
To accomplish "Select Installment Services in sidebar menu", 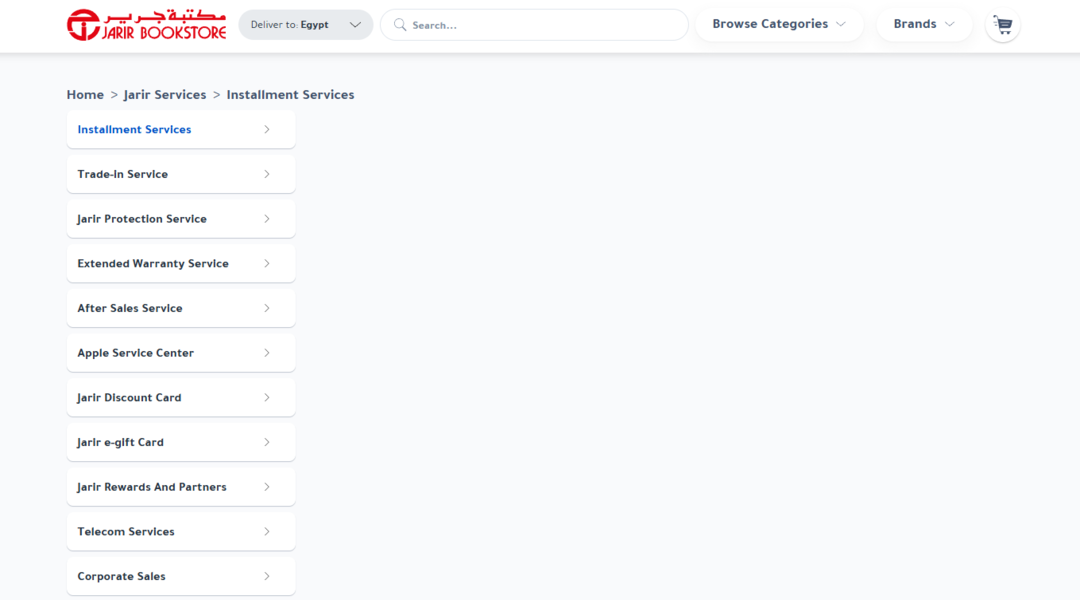I will 181,130.
